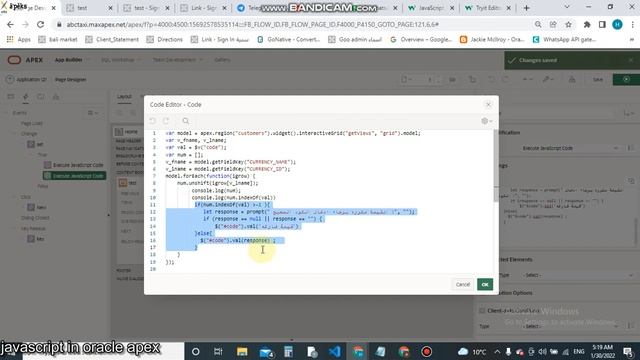Viewport: 640px width, 360px height.
Task: Open Shared Components icon in toolbar
Action: coord(572,80)
